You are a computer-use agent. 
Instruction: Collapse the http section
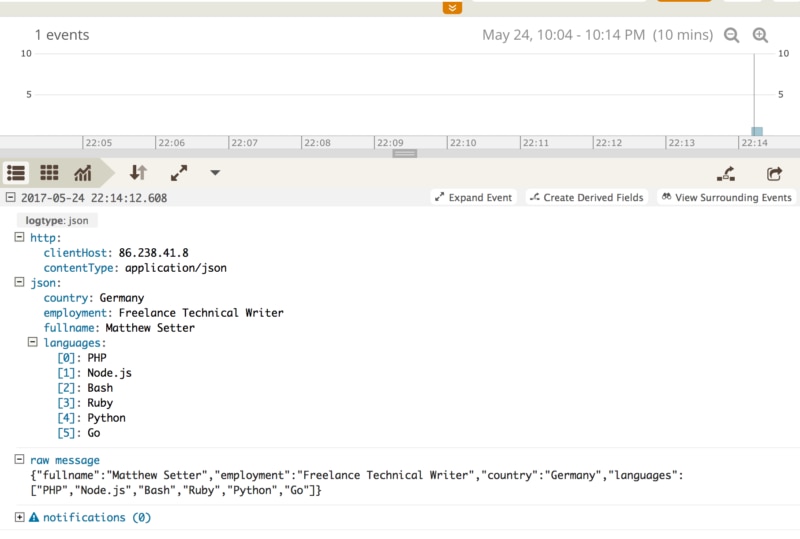point(20,237)
